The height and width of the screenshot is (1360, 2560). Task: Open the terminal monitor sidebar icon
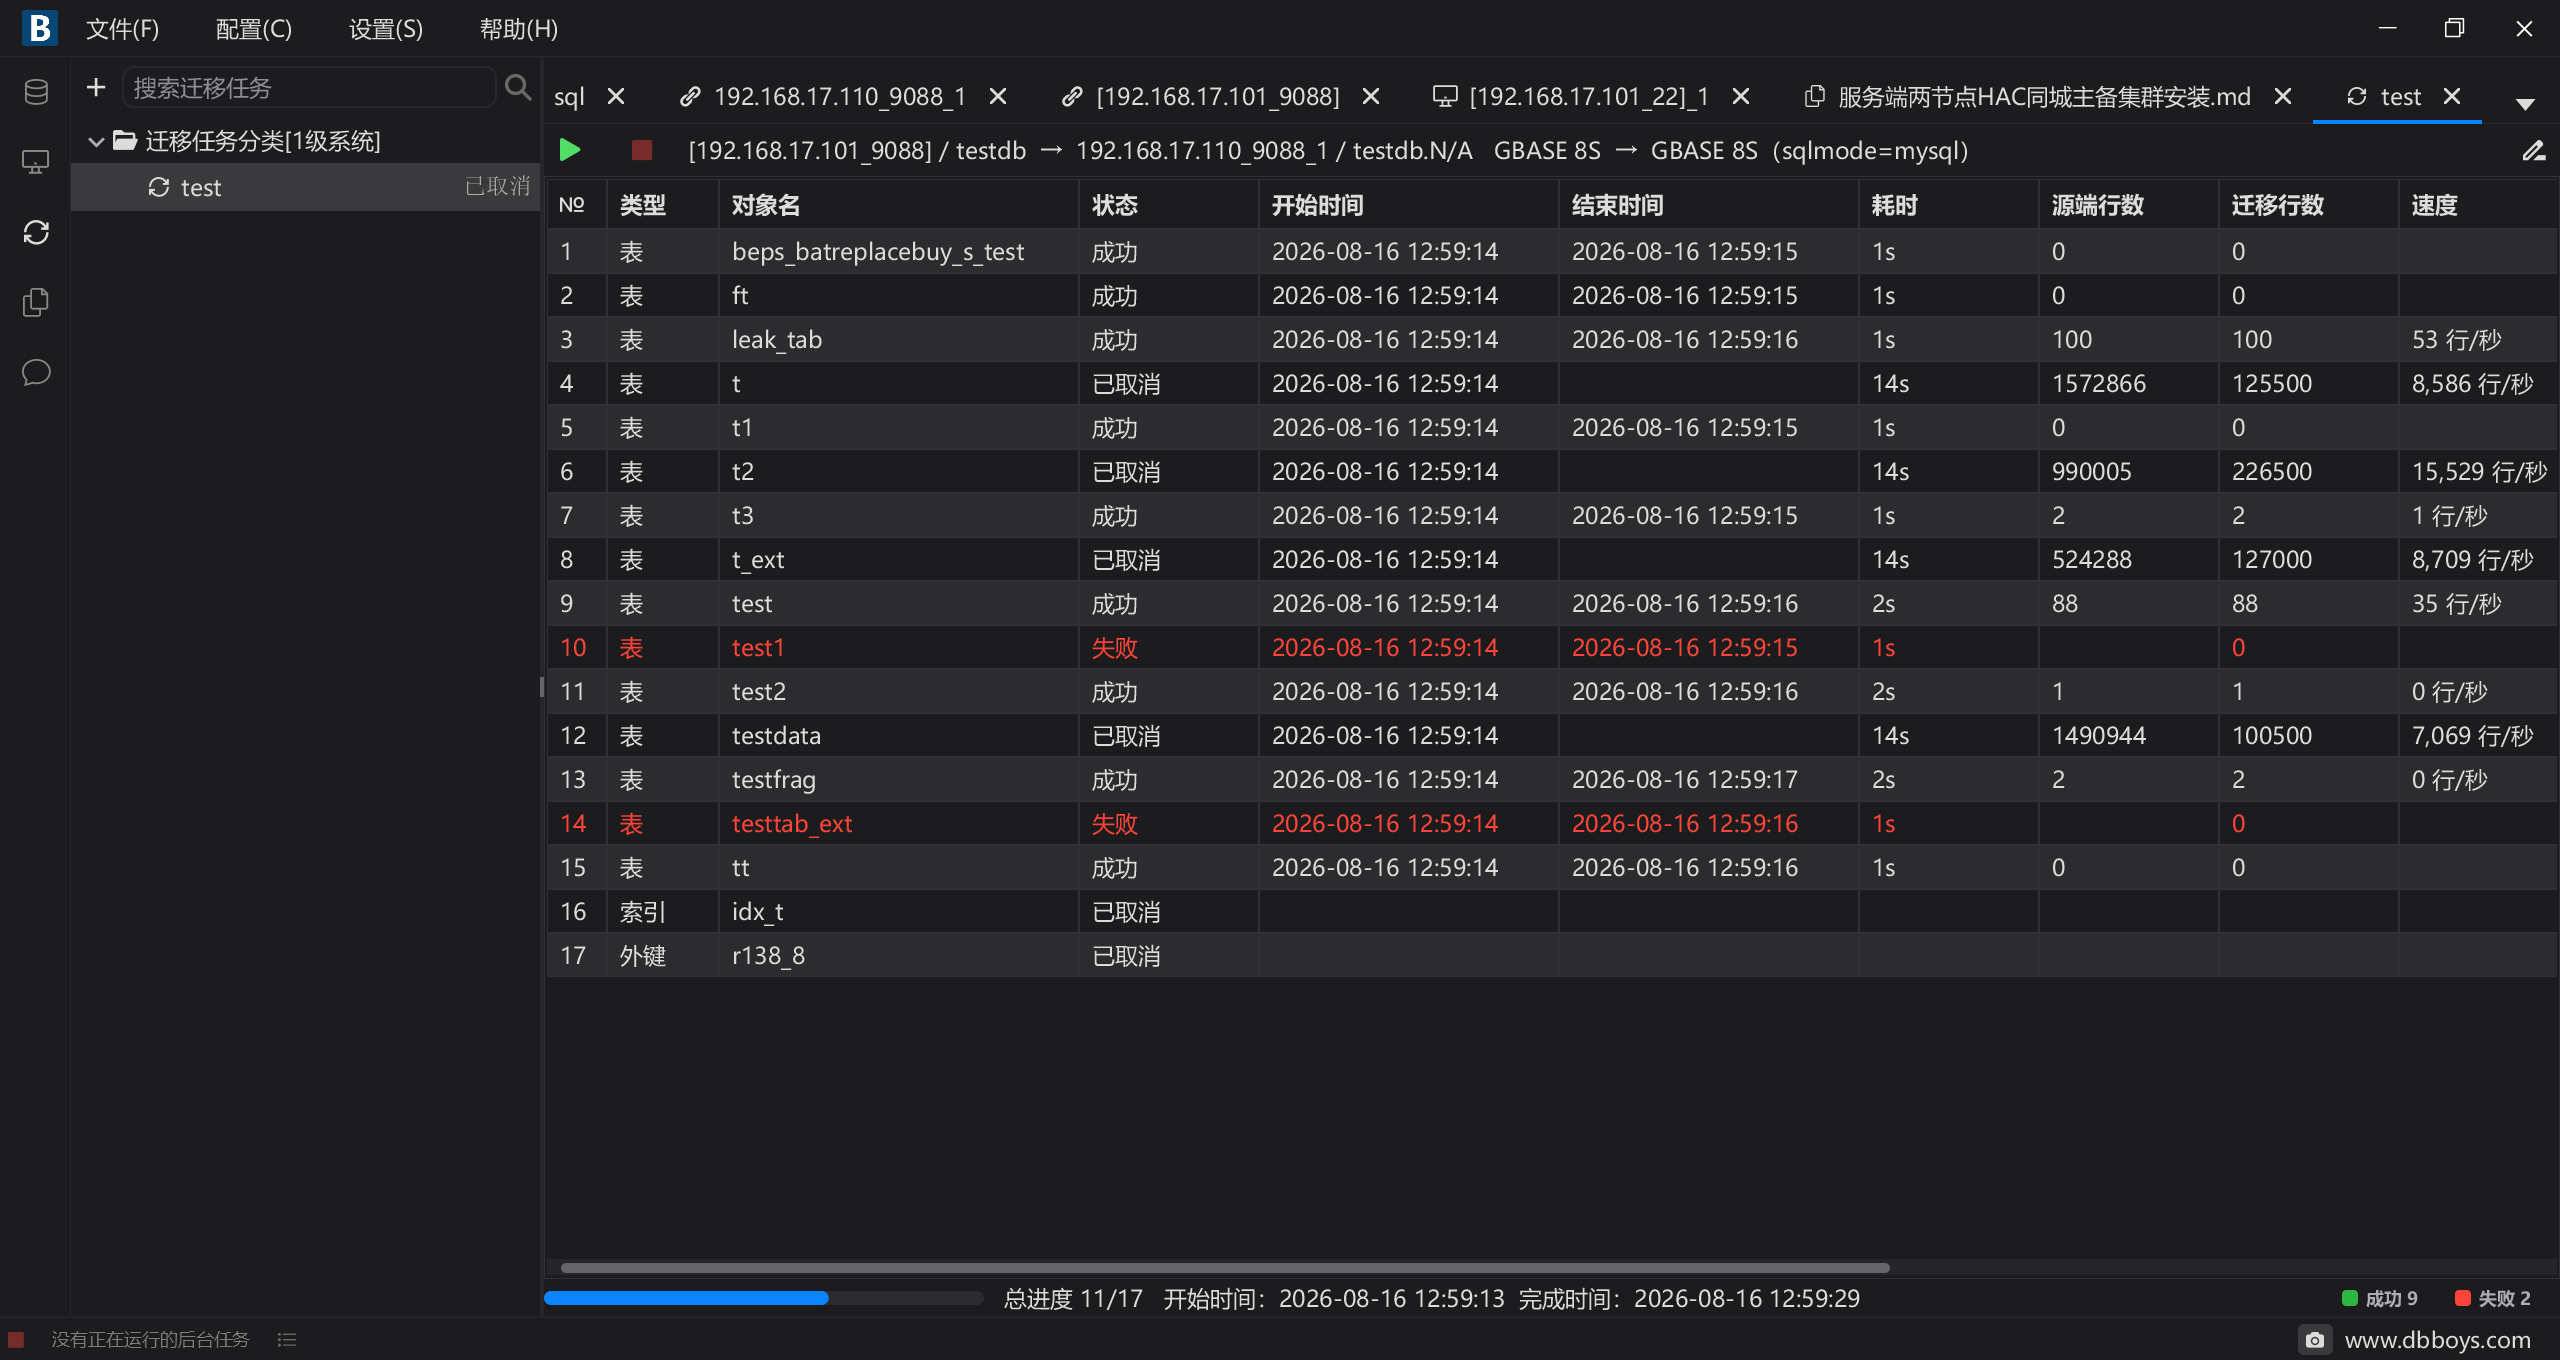click(36, 162)
